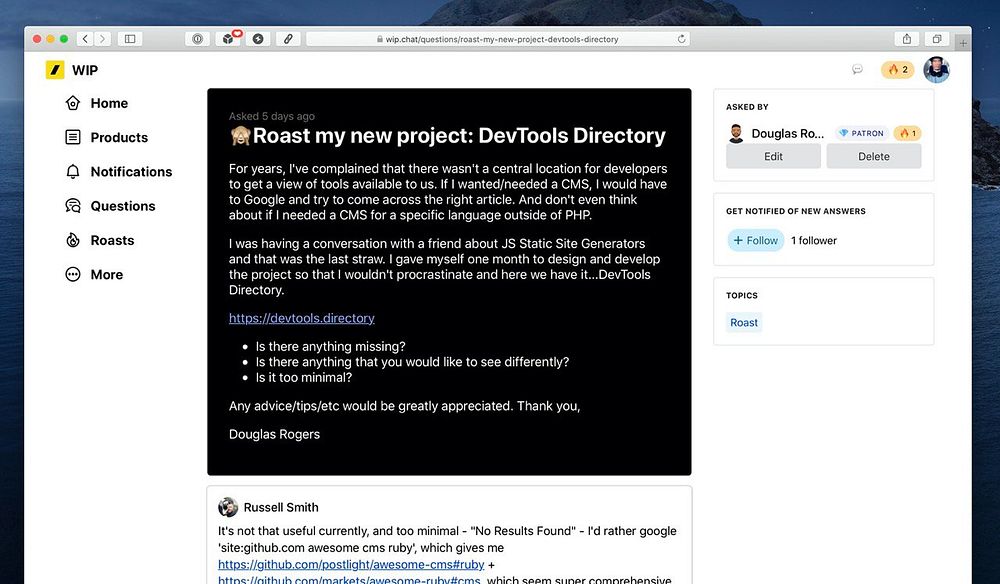Click Douglas's avatar in Asked By
This screenshot has width=1000, height=584.
point(736,133)
